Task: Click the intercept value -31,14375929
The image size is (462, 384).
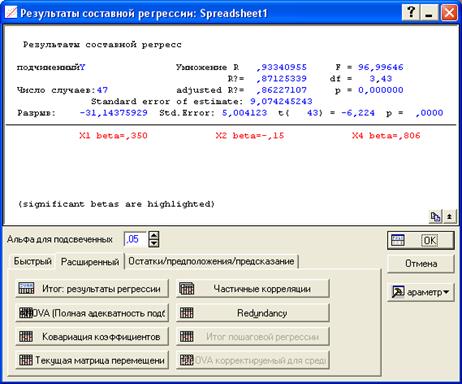Action: coord(113,113)
